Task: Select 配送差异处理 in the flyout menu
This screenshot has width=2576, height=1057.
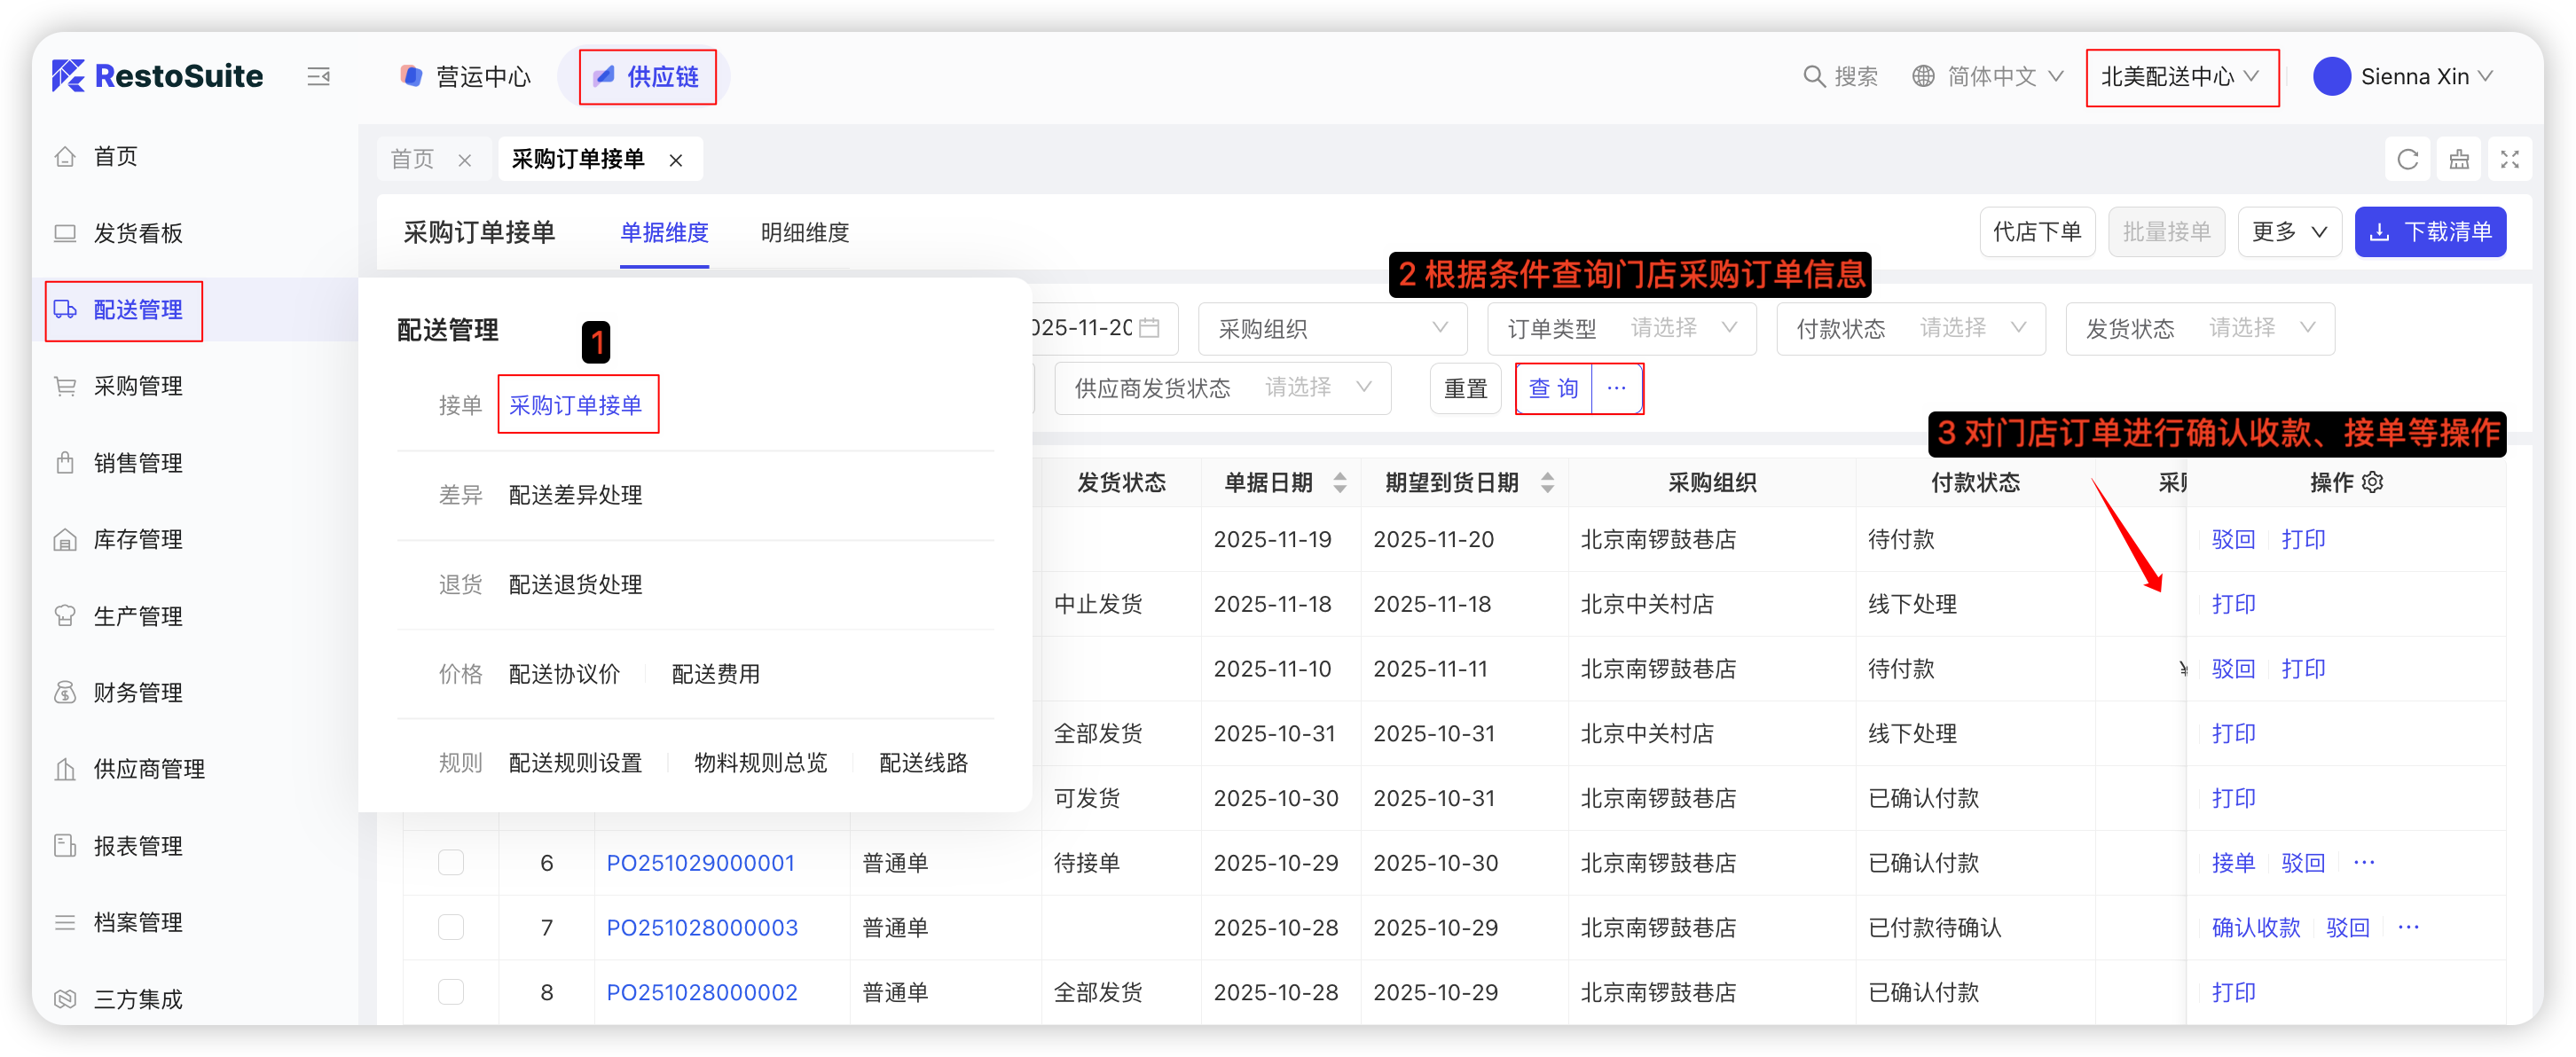Action: click(x=575, y=495)
